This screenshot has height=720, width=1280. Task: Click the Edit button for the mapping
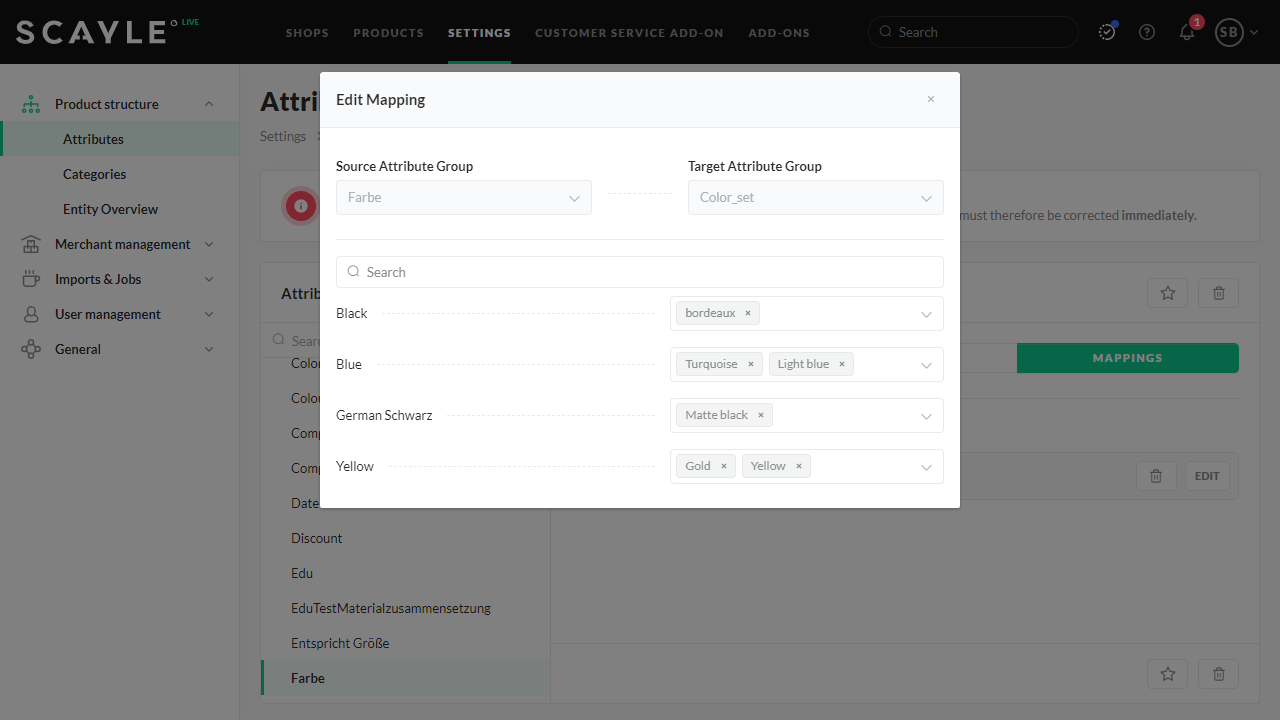(x=1207, y=476)
